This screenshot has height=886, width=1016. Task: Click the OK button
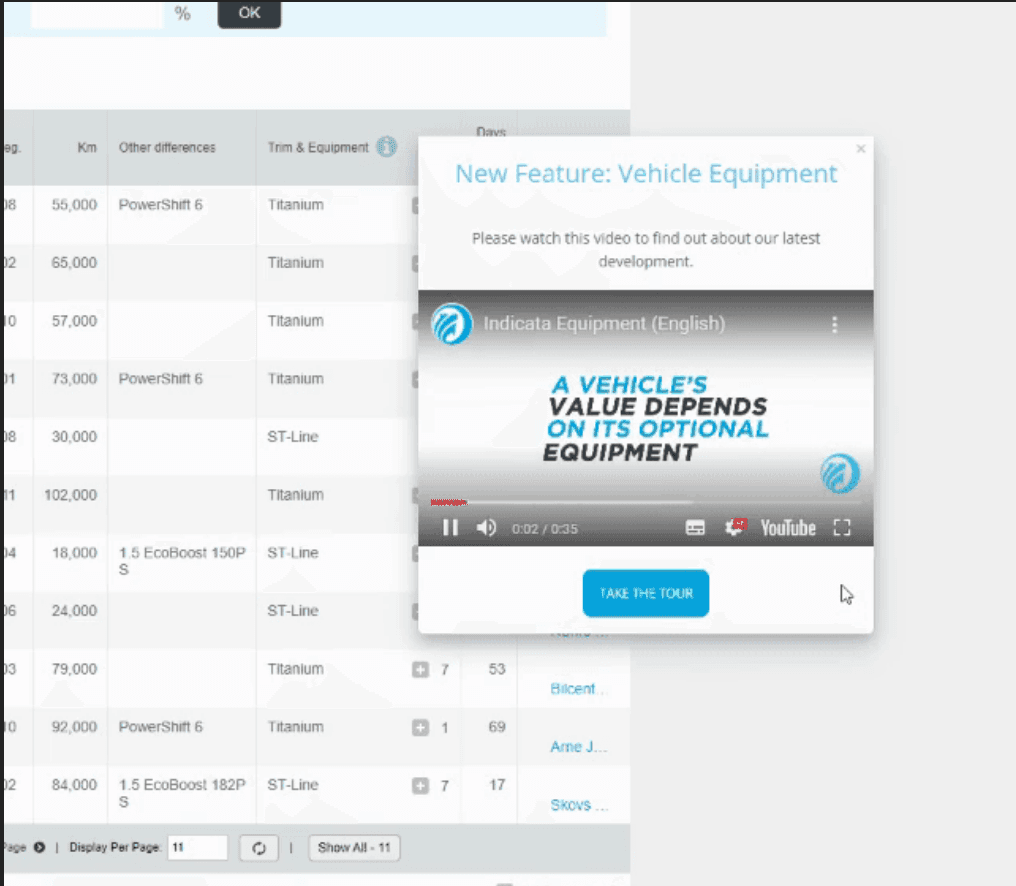click(249, 13)
